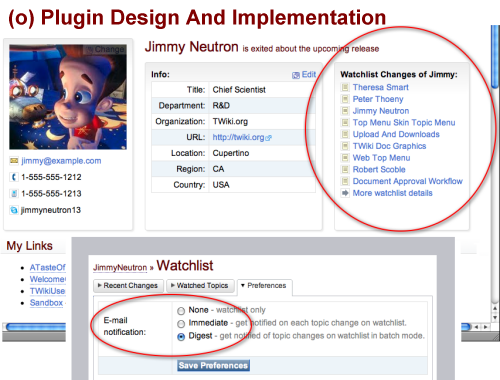This screenshot has width=500, height=380.
Task: Click the phone icon next to 1-555-555-1212
Action: 14,177
